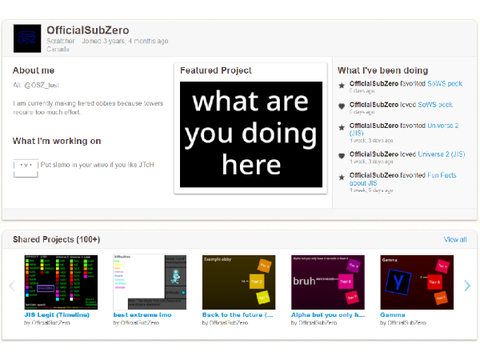Viewport: 480px width, 360px height.
Task: Open the Alpha but you only h... project thumbnail
Action: [x=328, y=282]
